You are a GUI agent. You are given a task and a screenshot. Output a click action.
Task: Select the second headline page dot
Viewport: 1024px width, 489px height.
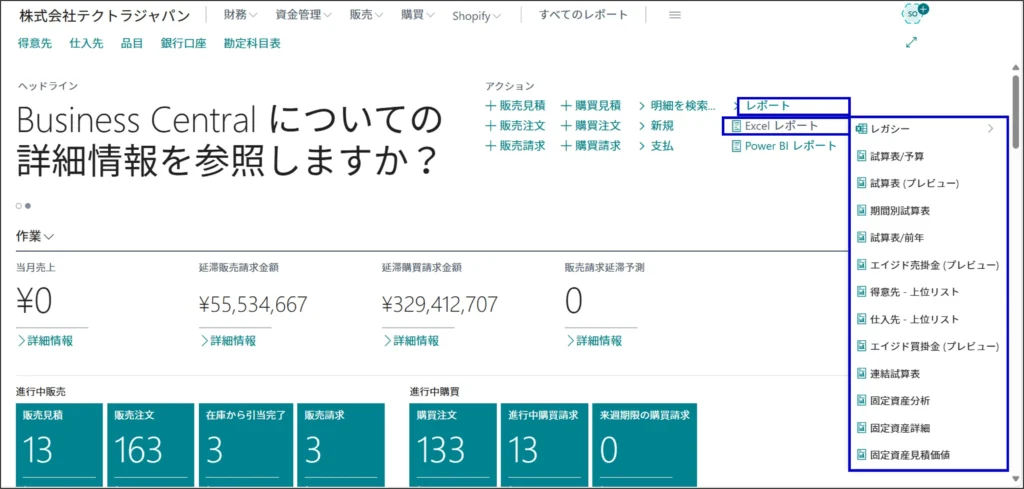point(27,205)
